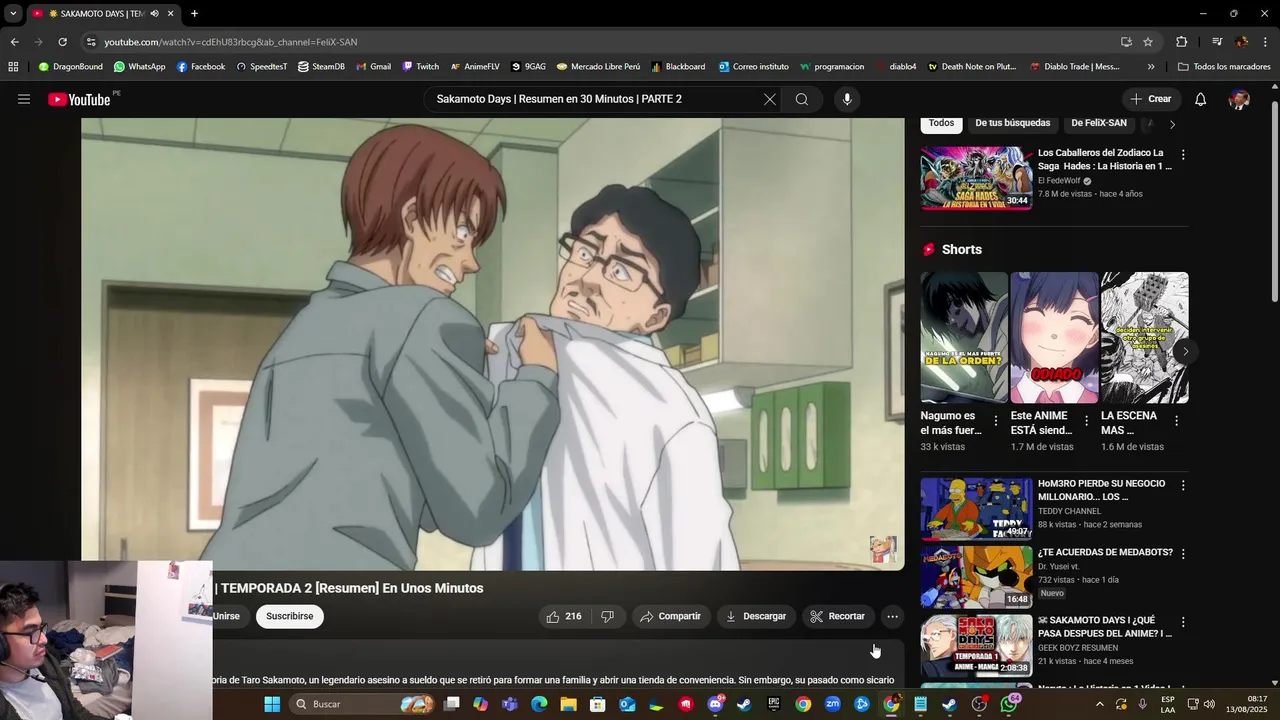1280x720 pixels.
Task: Open the AnimeFLV bookmark
Action: (x=474, y=67)
